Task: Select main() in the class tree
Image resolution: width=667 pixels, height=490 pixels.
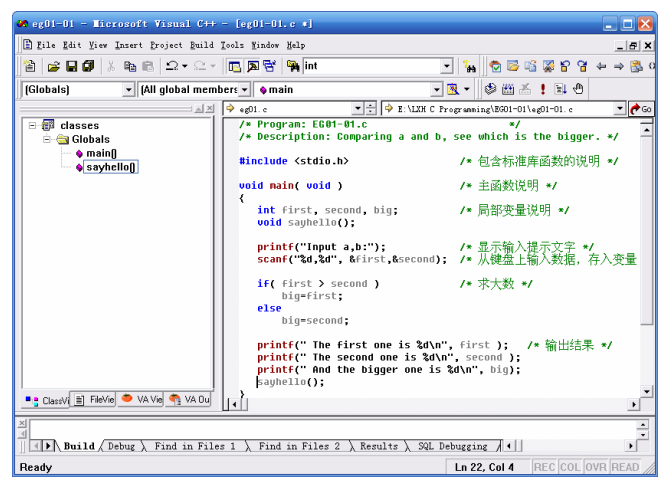Action: pyautogui.click(x=101, y=154)
